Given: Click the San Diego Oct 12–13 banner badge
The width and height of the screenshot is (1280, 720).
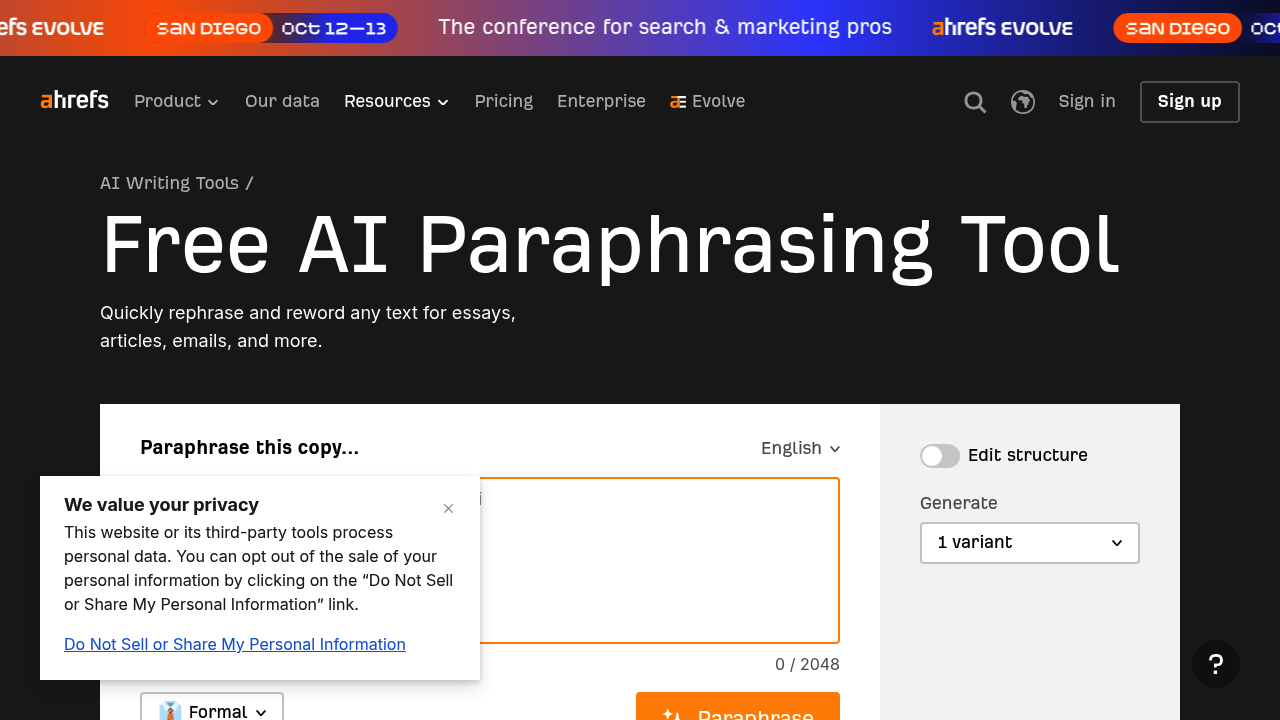Looking at the screenshot, I should (271, 28).
